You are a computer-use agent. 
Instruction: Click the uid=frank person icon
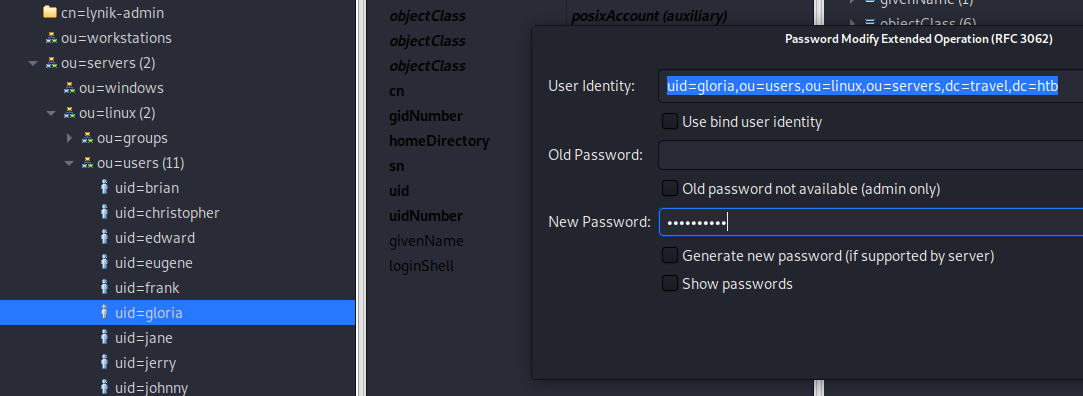tap(104, 287)
